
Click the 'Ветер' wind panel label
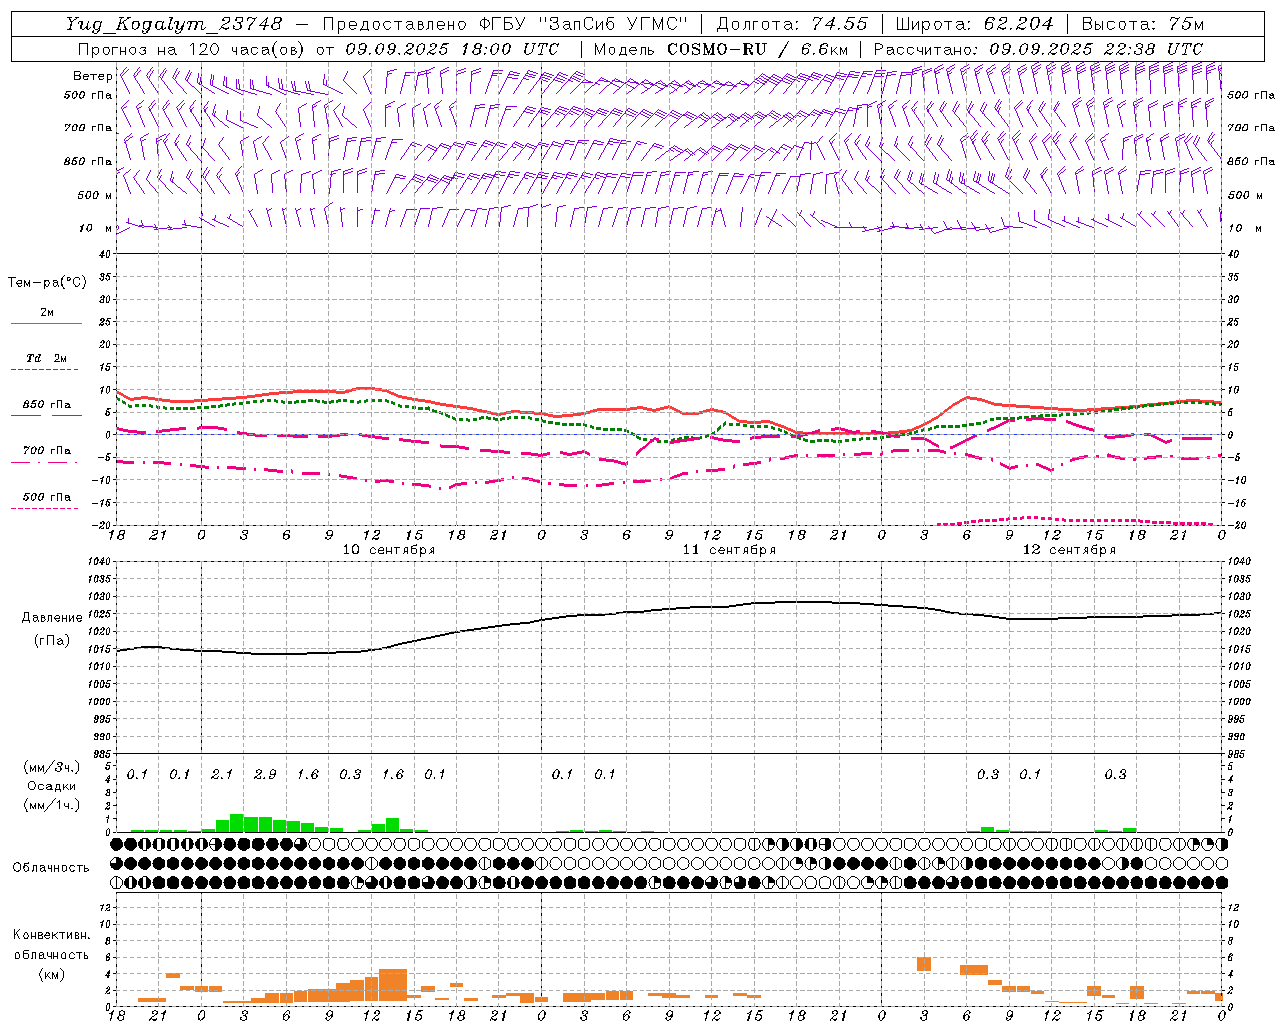click(92, 76)
